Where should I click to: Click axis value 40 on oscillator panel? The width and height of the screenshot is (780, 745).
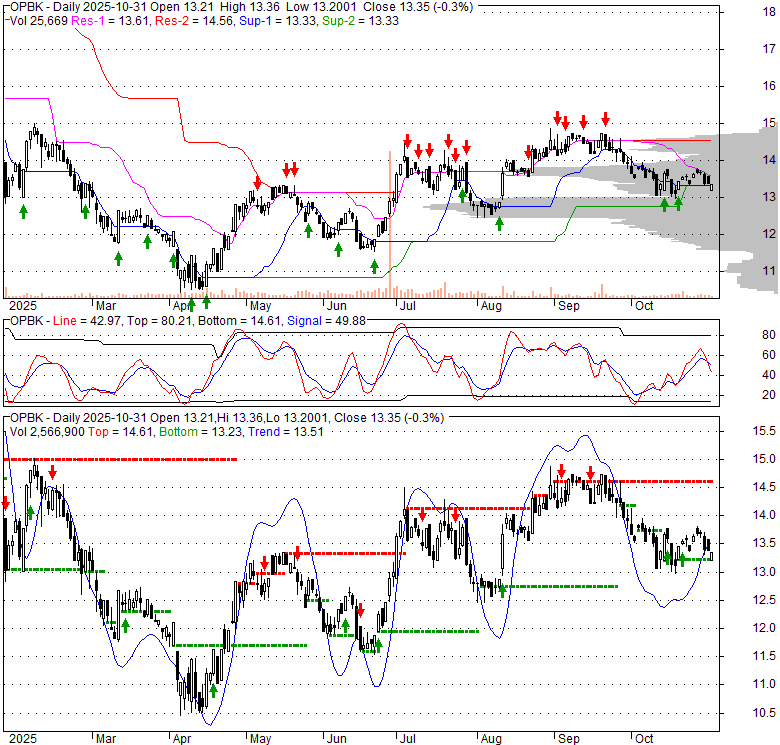769,375
